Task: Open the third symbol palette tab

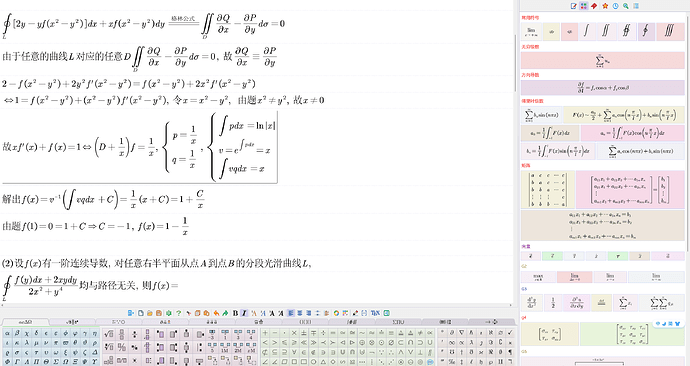Action: [119, 322]
